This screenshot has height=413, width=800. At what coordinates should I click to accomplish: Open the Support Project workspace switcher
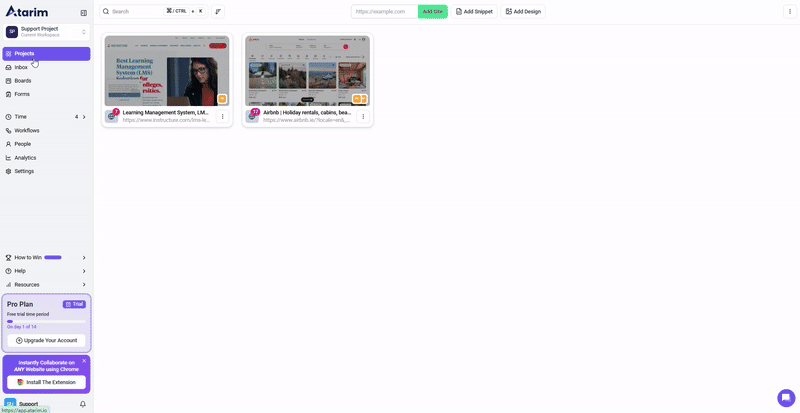coord(46,32)
